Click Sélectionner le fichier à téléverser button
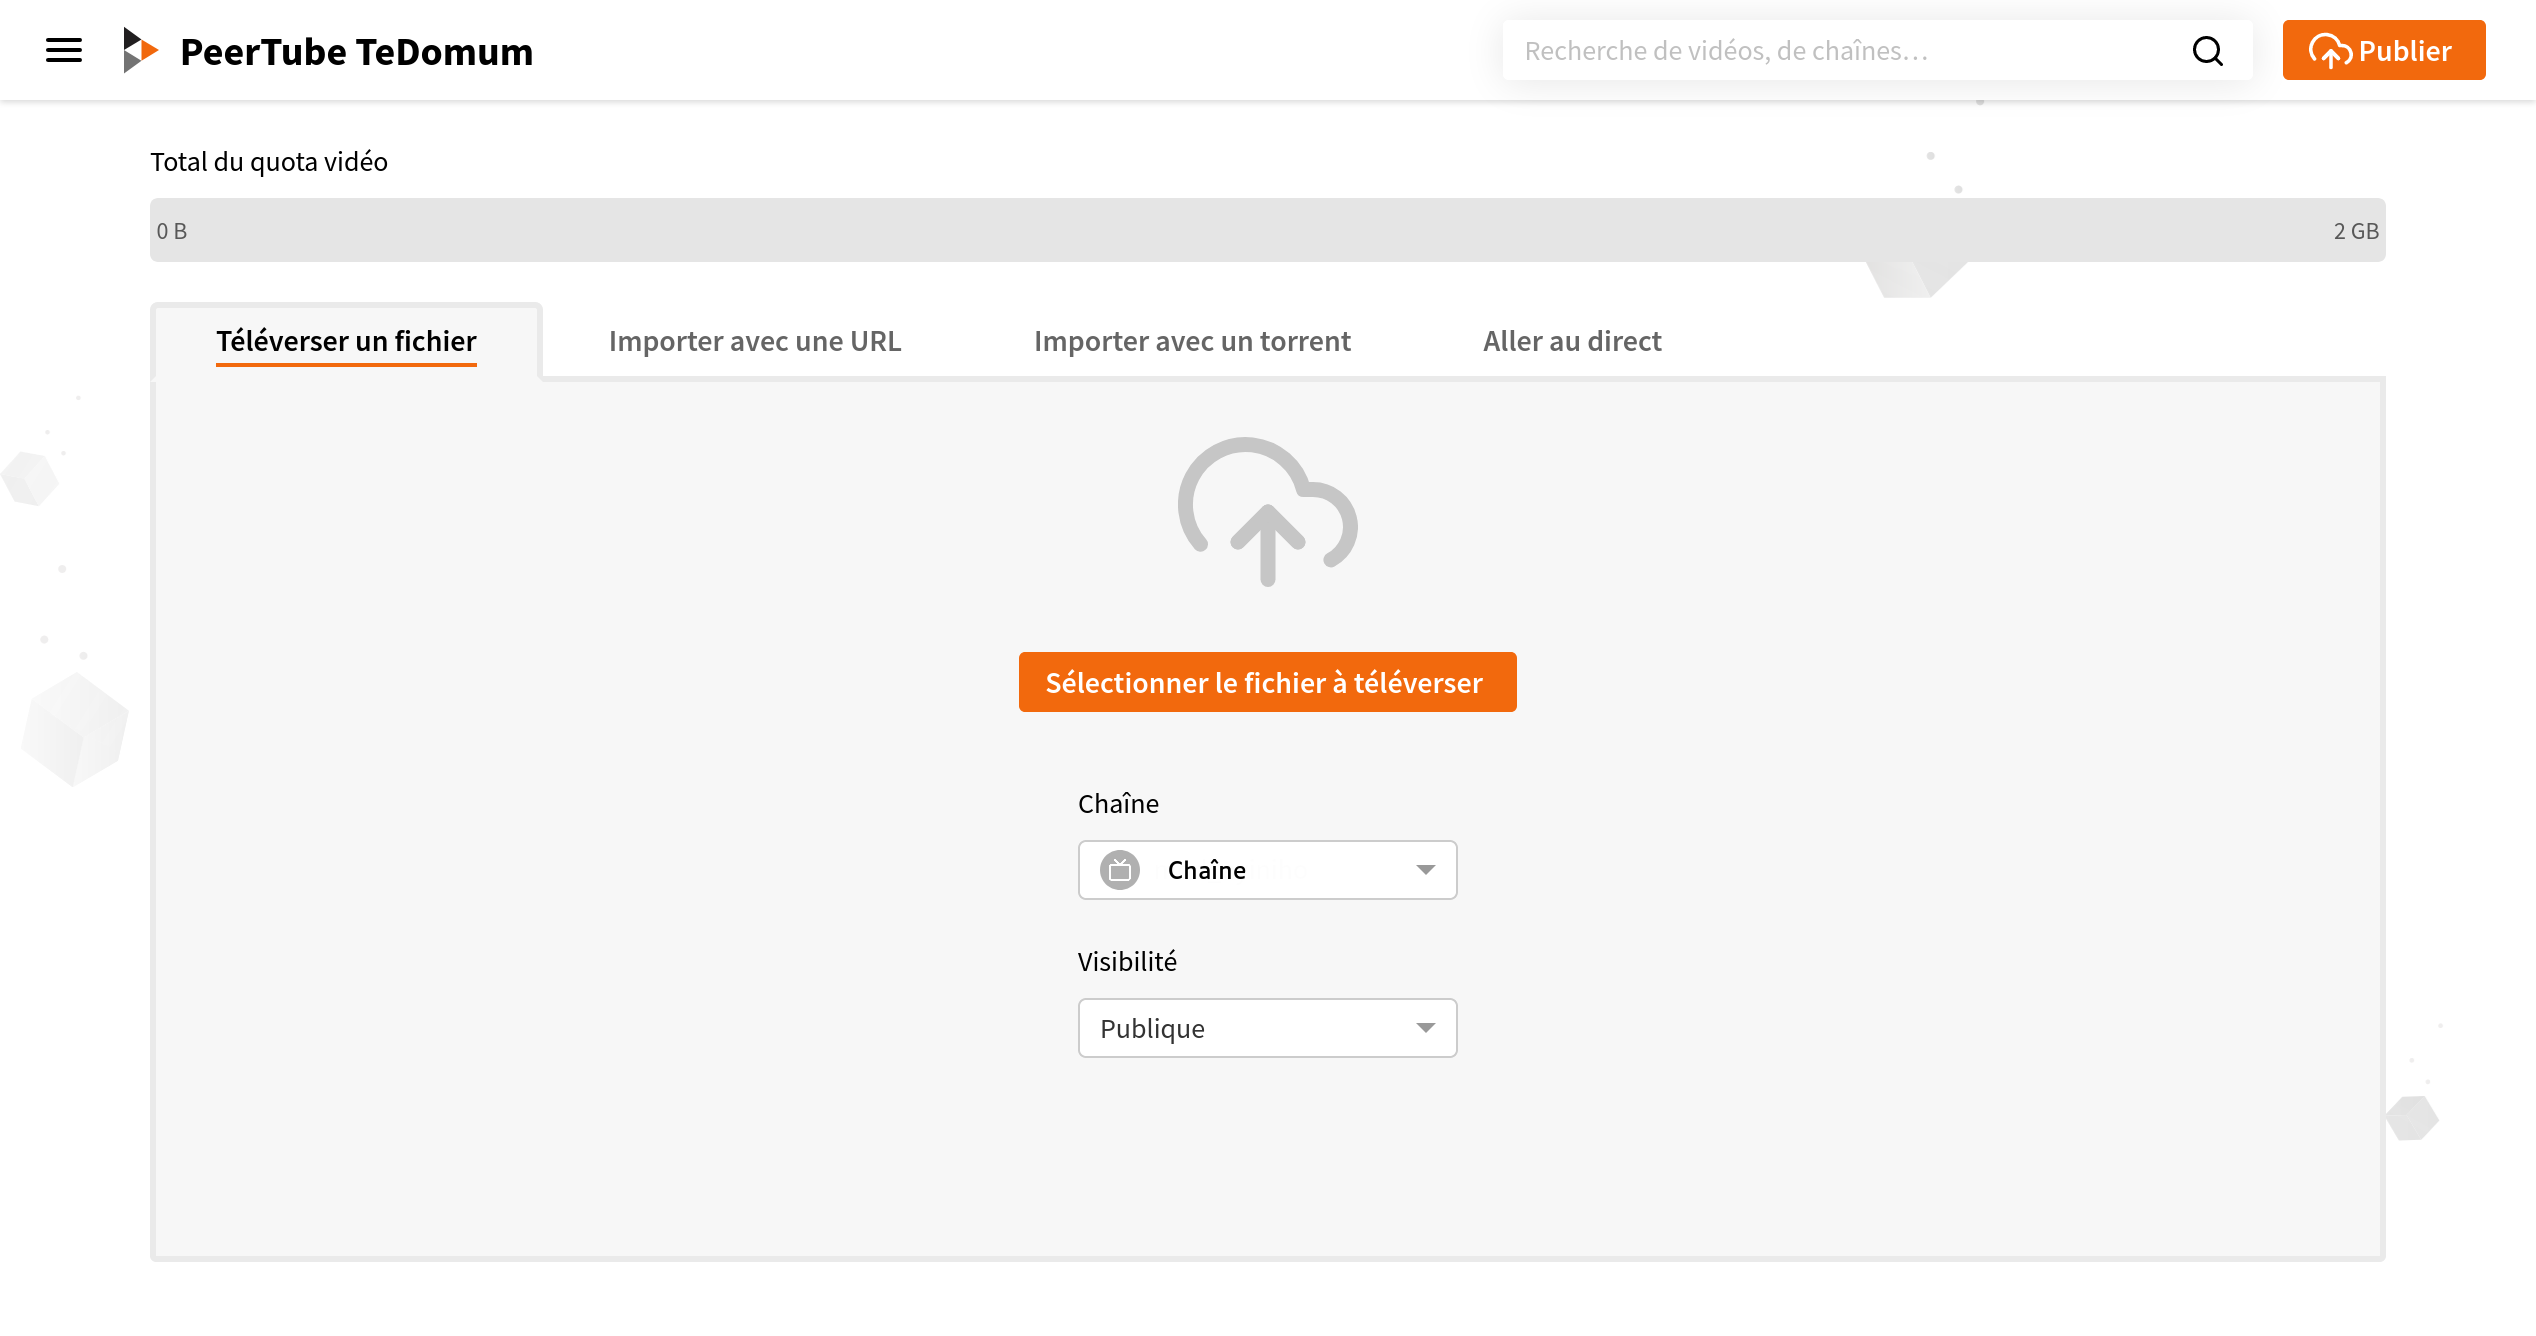The image size is (2536, 1336). pyautogui.click(x=1267, y=682)
